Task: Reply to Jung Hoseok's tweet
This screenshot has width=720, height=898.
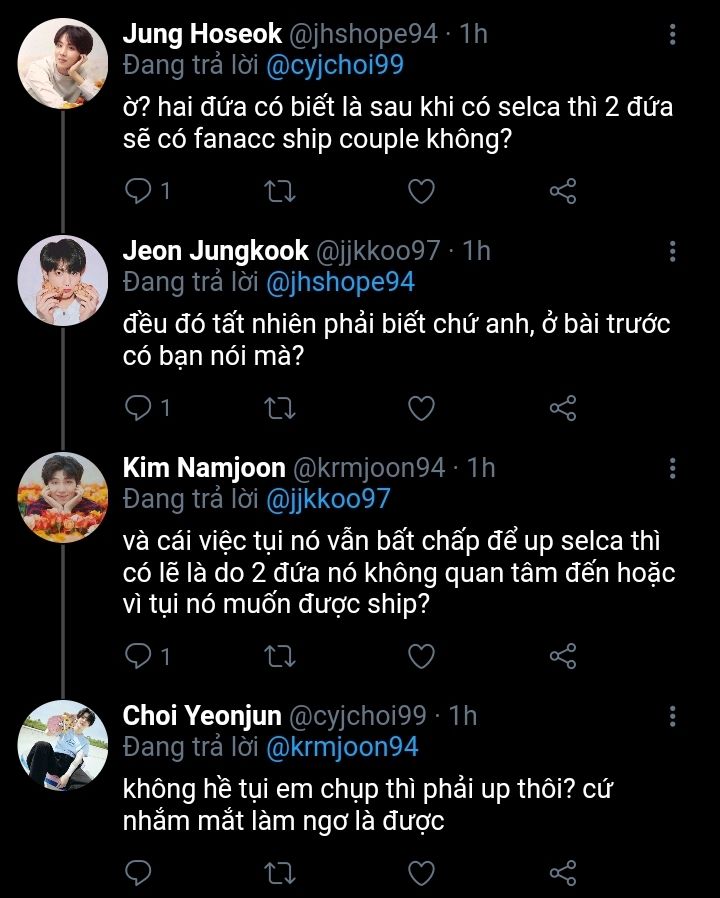Action: click(x=138, y=190)
